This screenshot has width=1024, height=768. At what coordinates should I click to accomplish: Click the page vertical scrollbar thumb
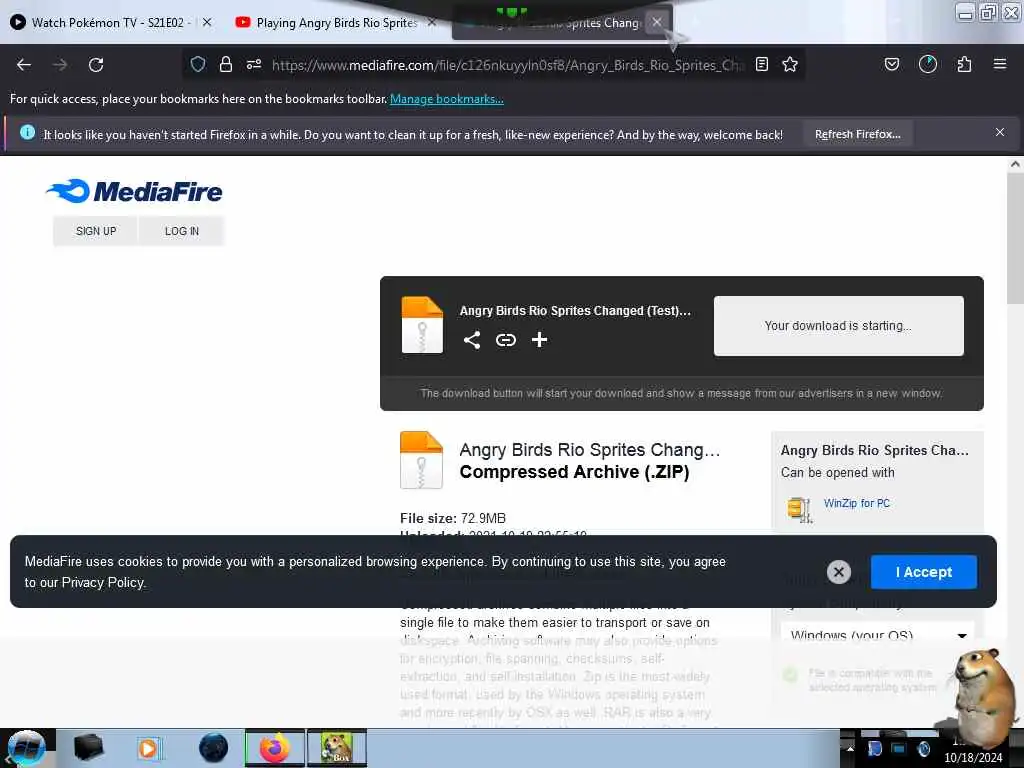1015,236
